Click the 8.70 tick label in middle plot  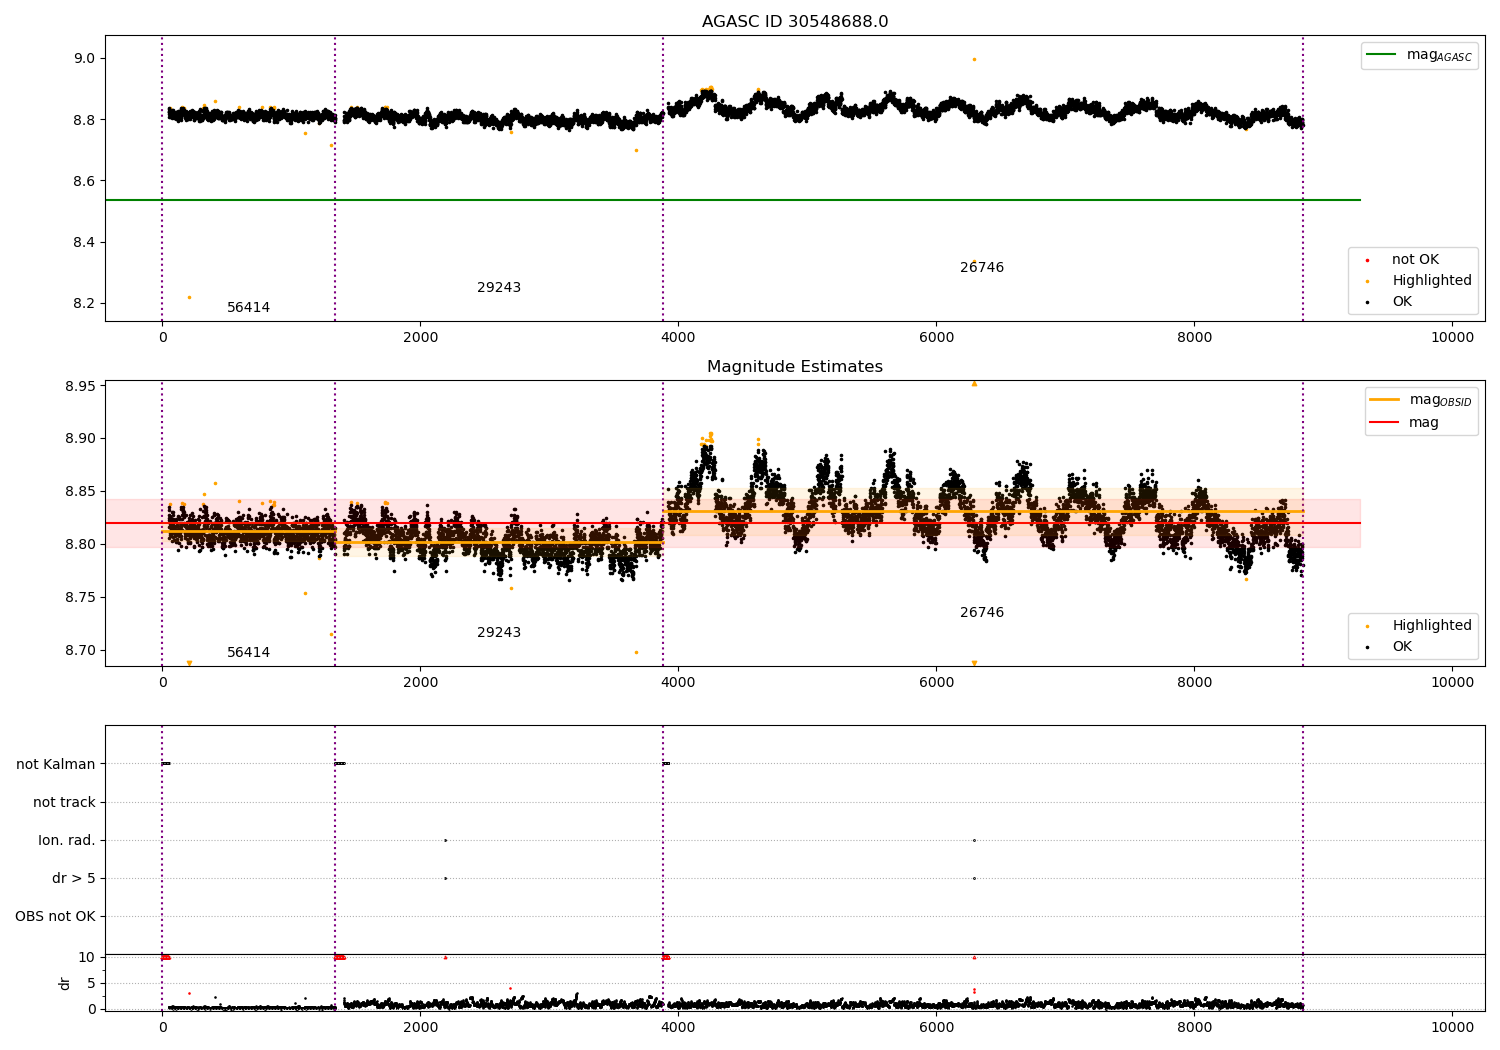tap(80, 651)
